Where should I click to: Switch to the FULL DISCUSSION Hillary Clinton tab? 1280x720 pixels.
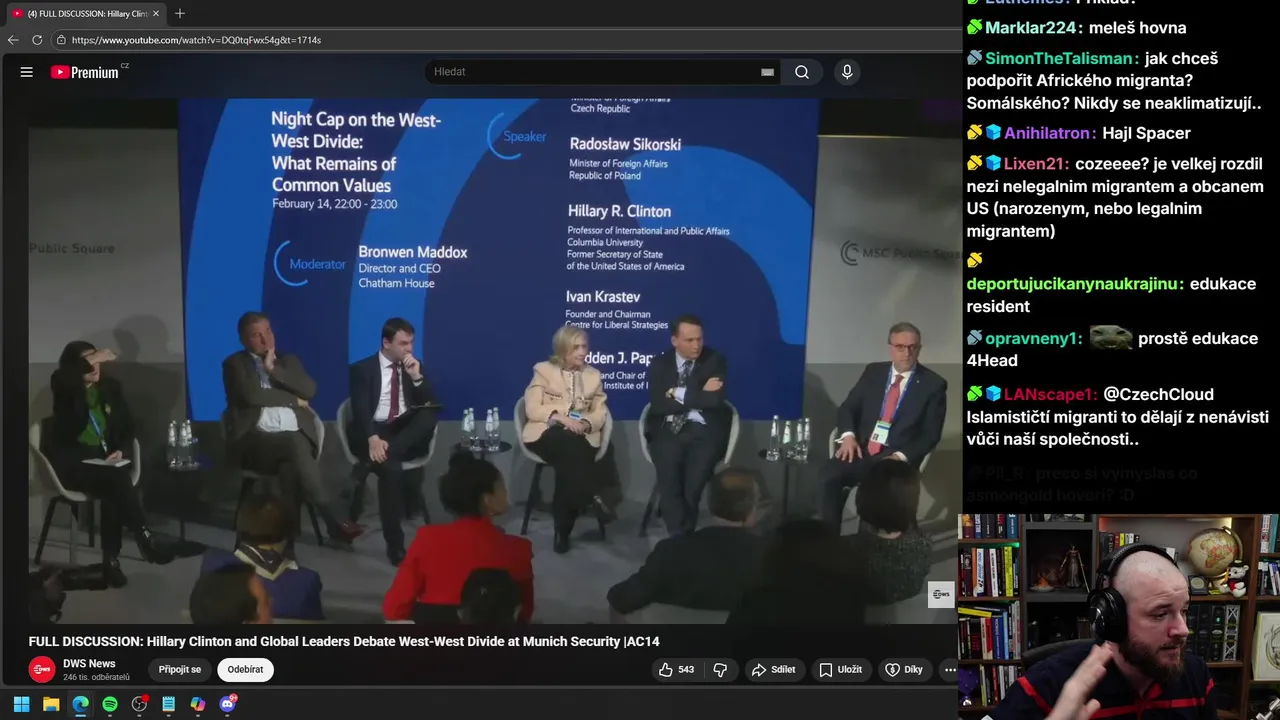[x=84, y=14]
